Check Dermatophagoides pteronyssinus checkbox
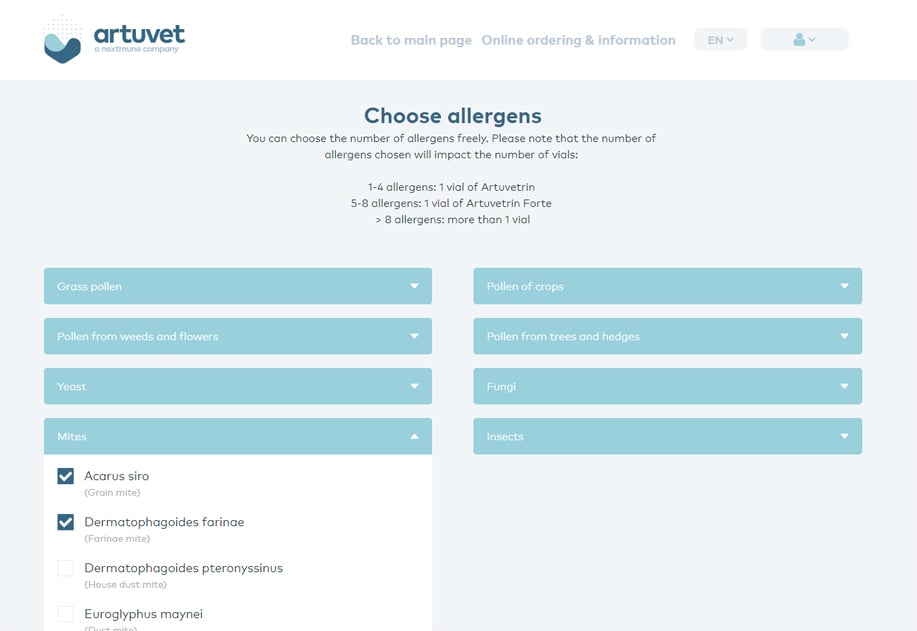 [66, 568]
